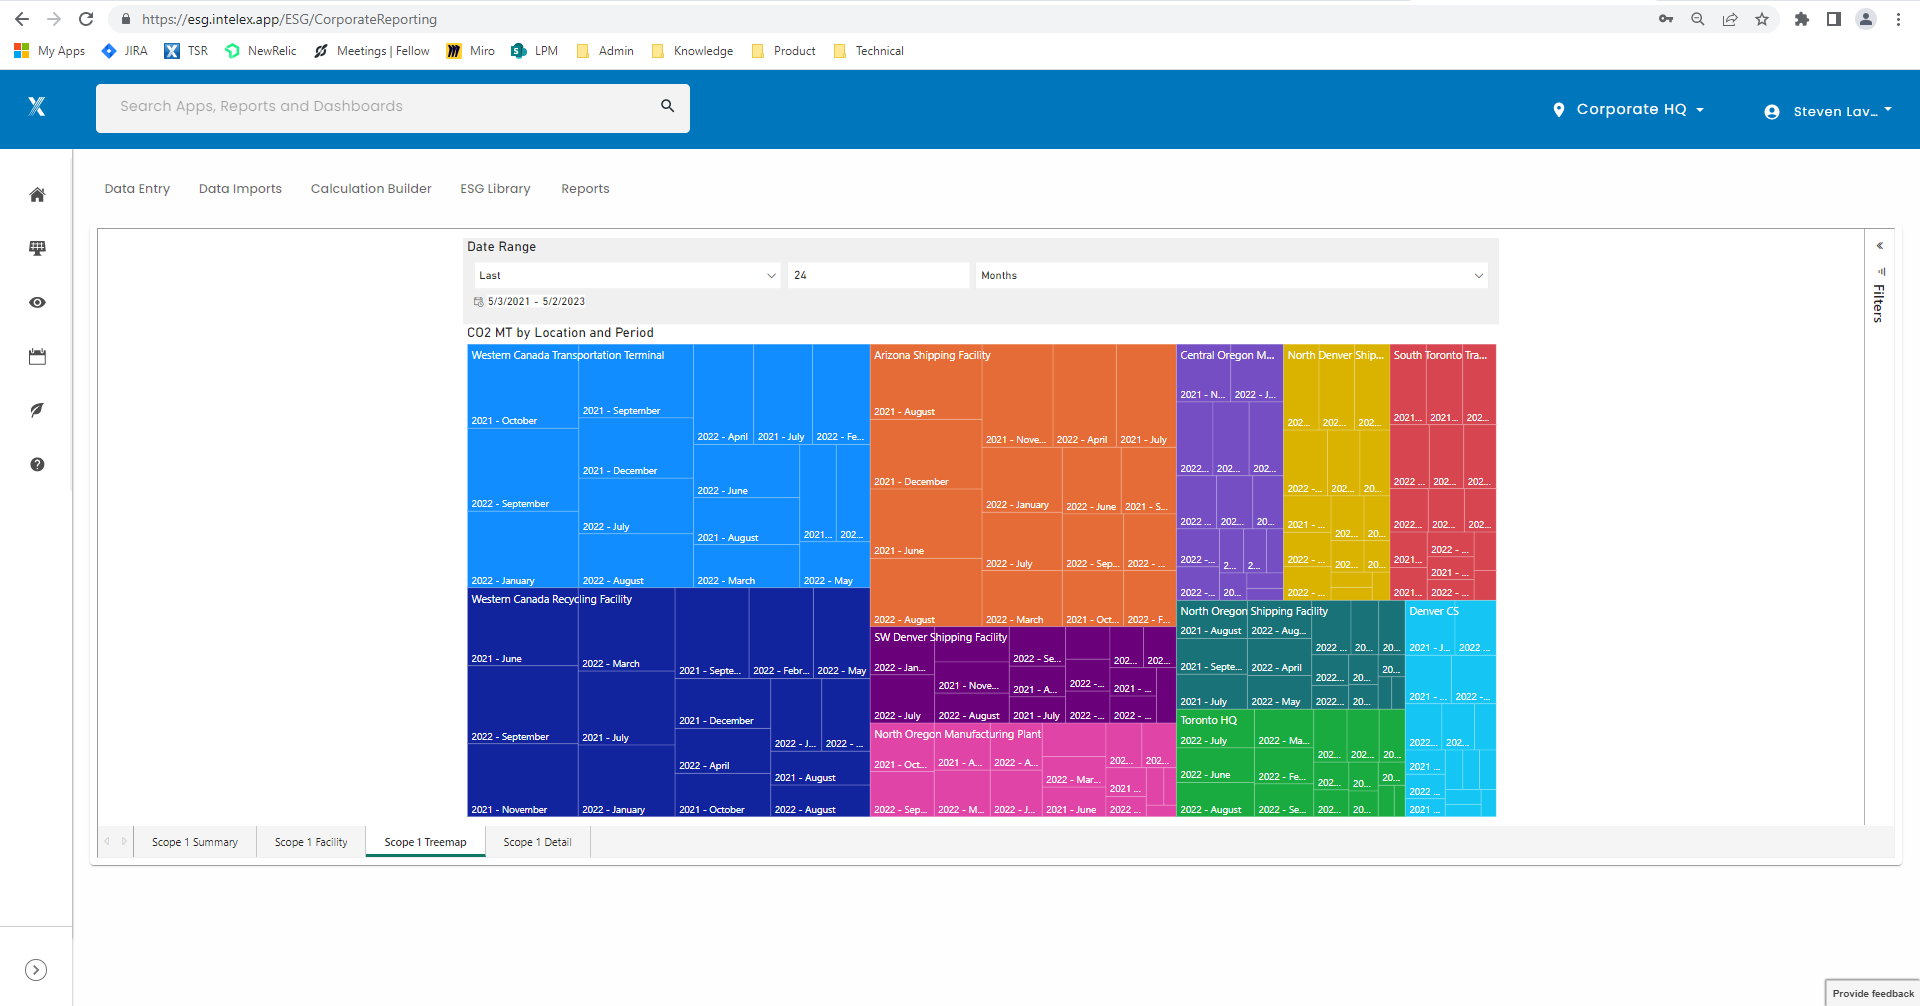
Task: Open the calendar icon in the sidebar
Action: (37, 356)
